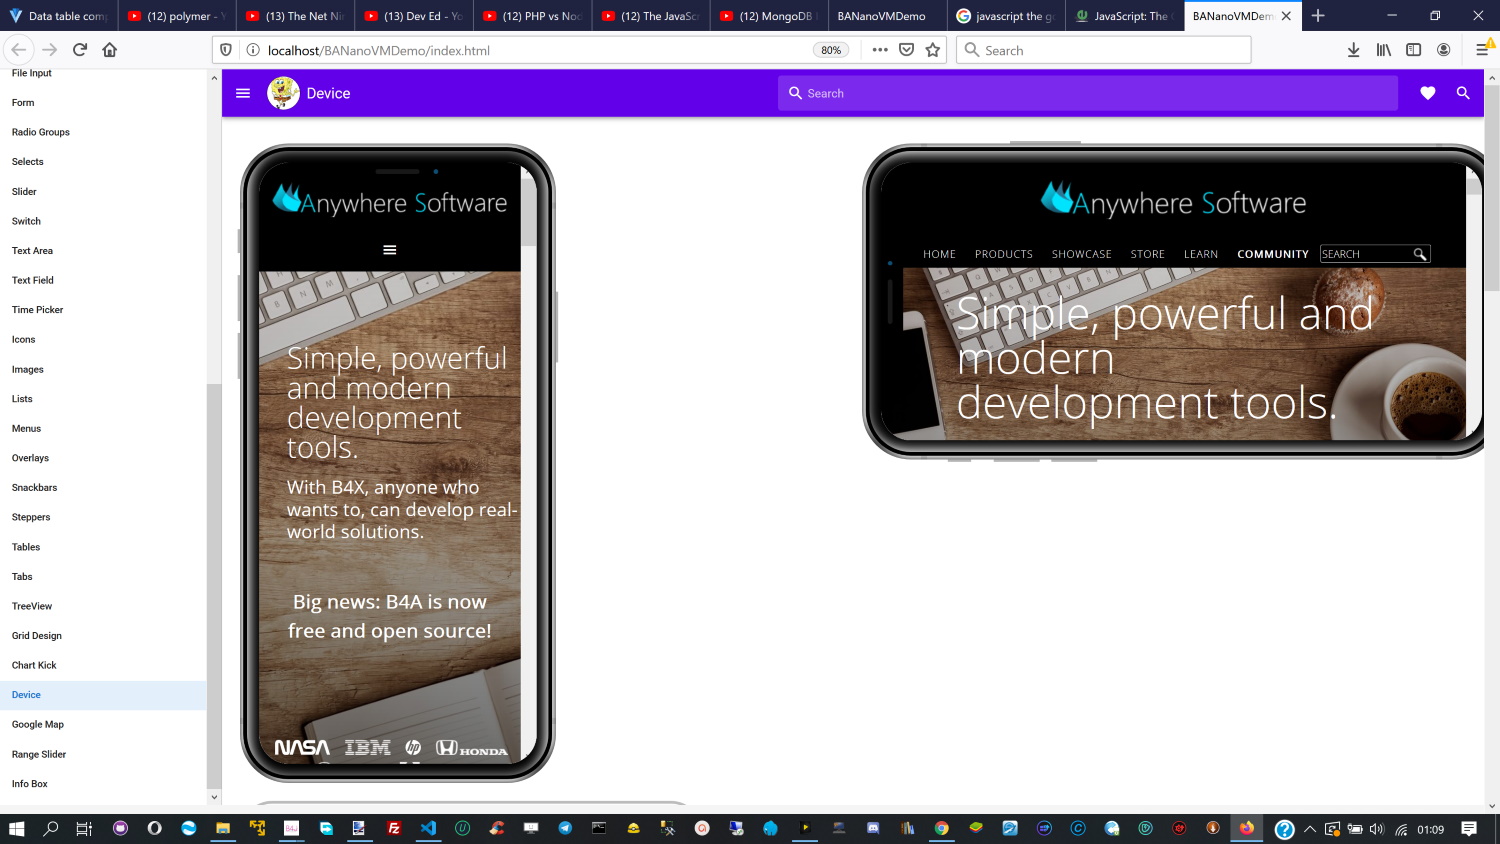Click the heart favorite icon in header

coord(1428,93)
